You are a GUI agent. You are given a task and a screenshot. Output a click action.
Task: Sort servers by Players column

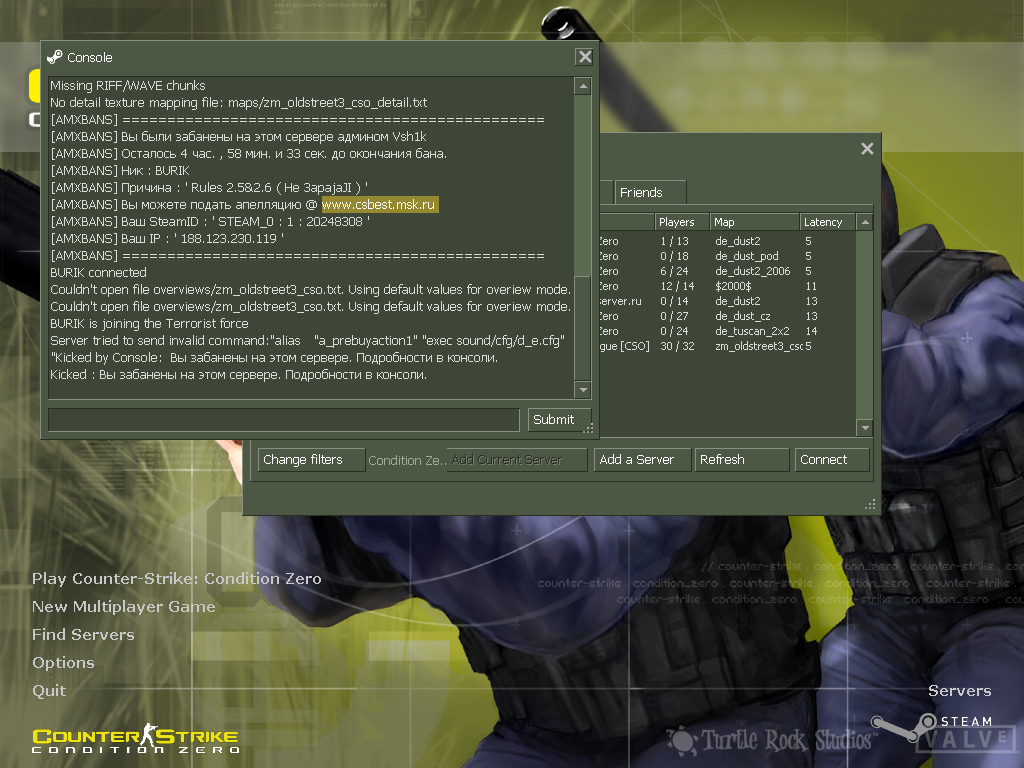(681, 222)
